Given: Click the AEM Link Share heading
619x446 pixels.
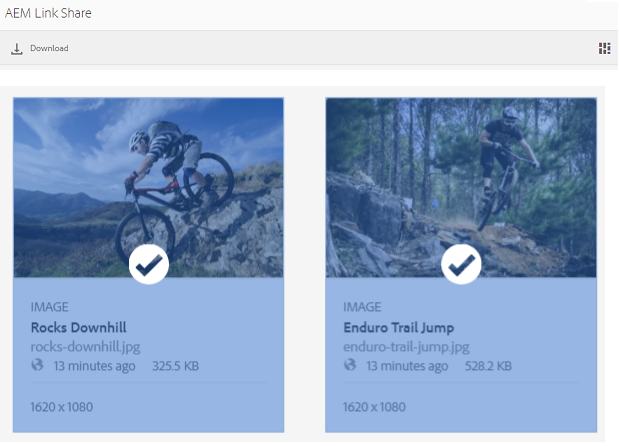Looking at the screenshot, I should [48, 13].
